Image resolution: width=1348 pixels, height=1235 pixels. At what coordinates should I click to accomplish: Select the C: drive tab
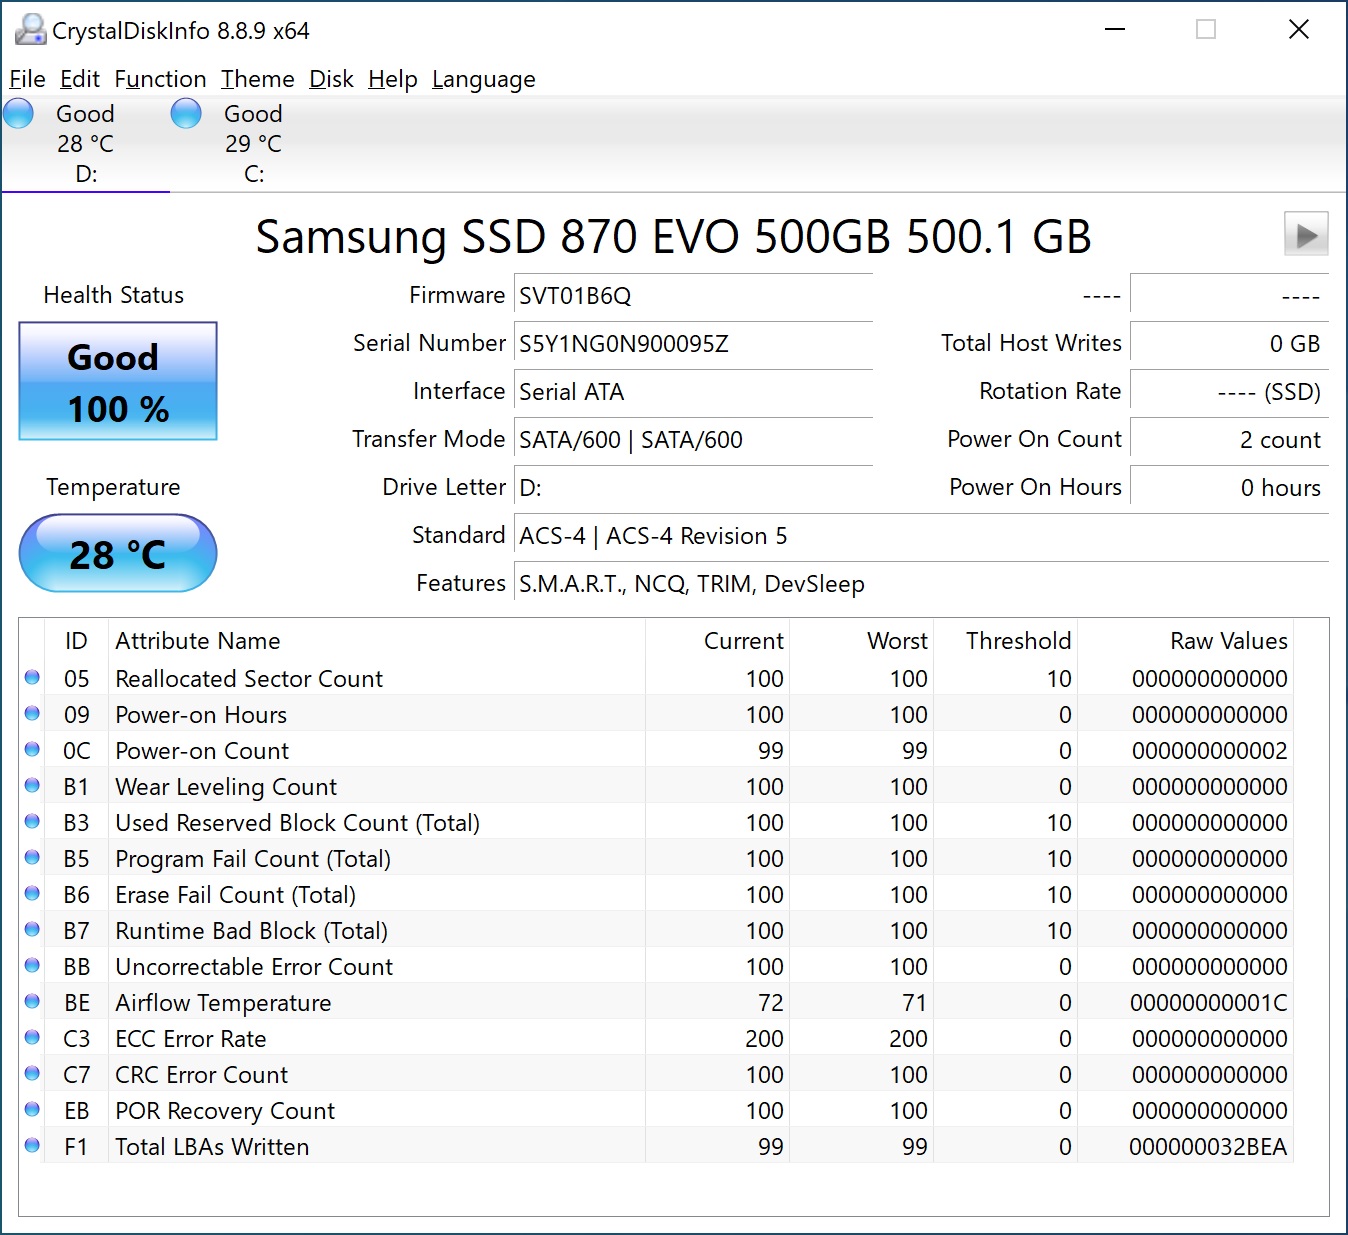[x=254, y=144]
